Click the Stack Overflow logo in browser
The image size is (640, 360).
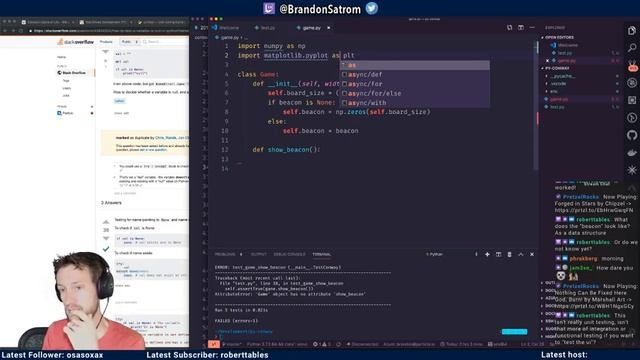point(76,42)
